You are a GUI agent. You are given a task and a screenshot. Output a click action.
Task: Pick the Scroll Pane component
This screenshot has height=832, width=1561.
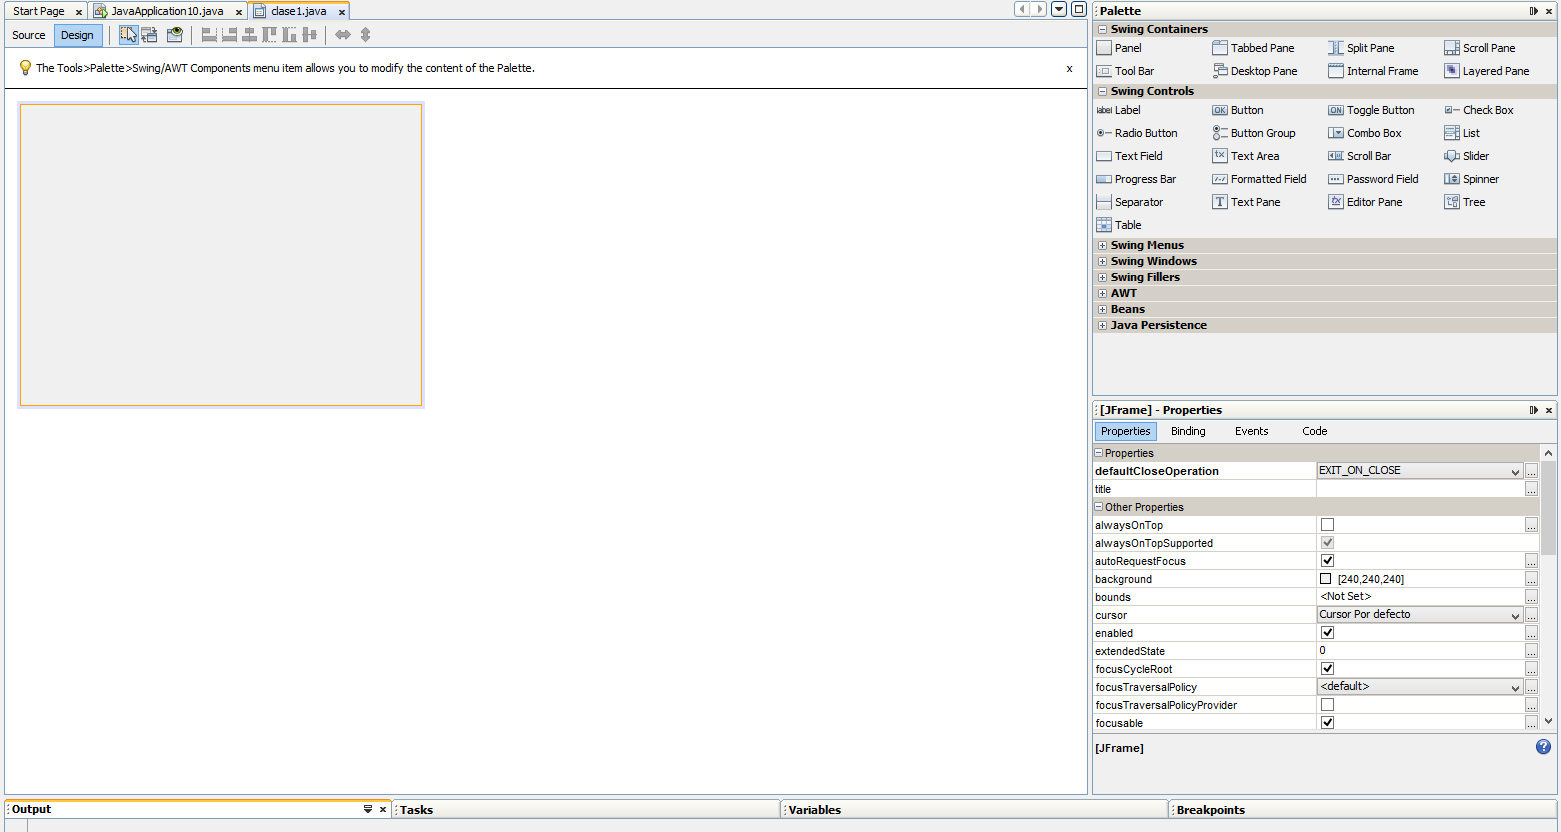point(1480,48)
